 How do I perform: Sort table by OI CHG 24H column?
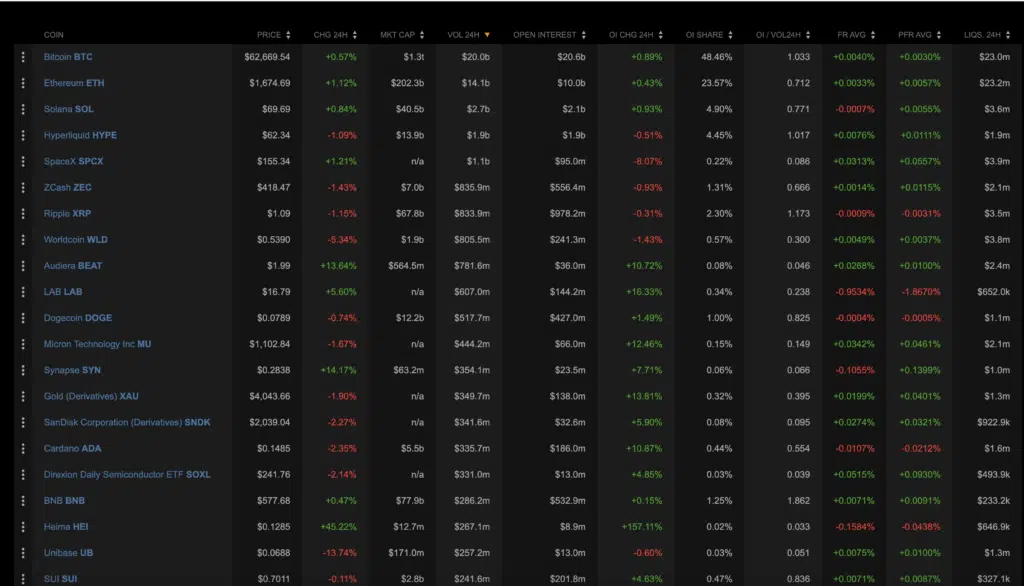click(x=635, y=35)
